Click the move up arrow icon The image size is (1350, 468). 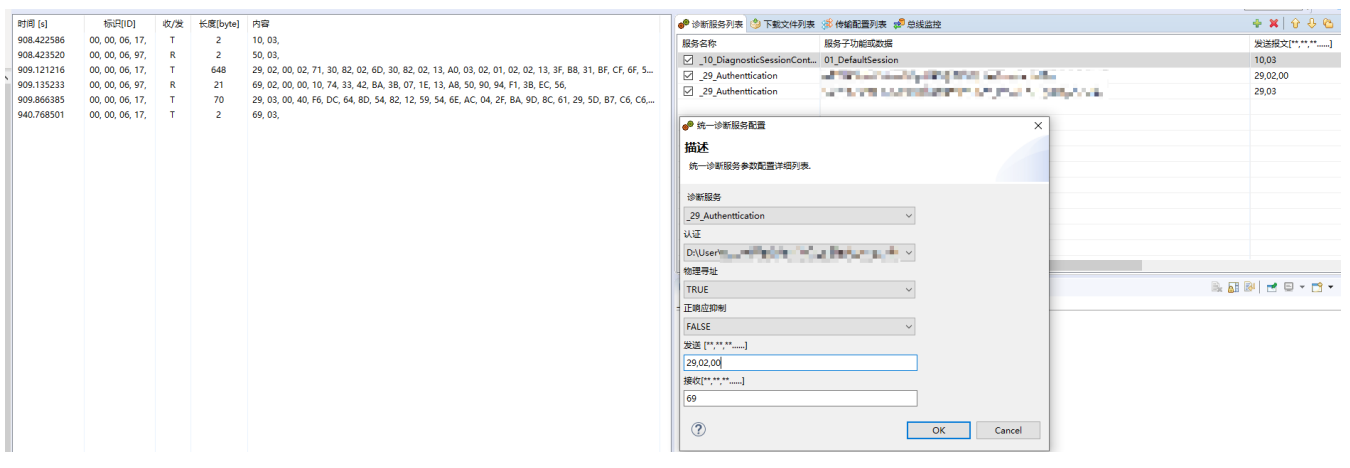1295,23
